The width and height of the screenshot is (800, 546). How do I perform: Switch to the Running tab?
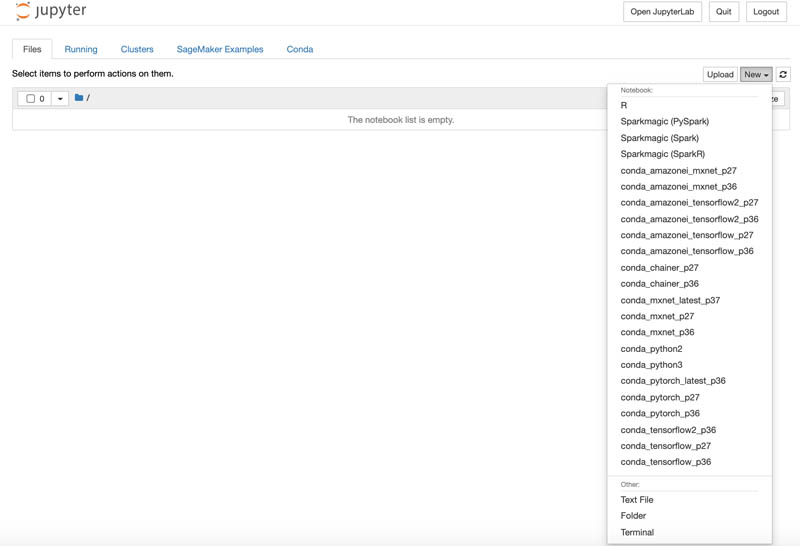point(81,49)
